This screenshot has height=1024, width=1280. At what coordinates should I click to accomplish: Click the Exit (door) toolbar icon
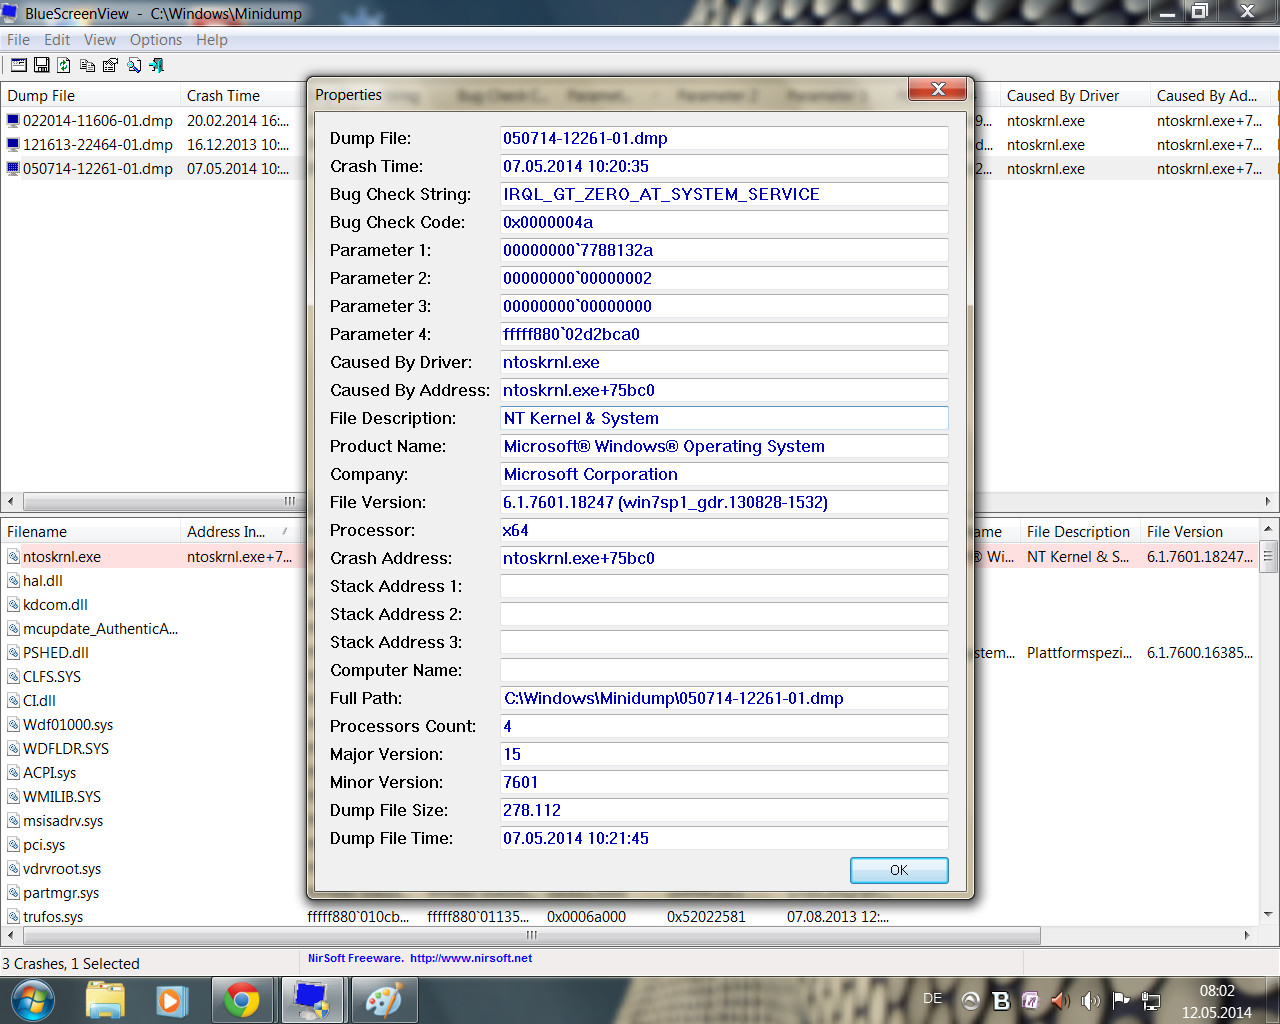[157, 65]
